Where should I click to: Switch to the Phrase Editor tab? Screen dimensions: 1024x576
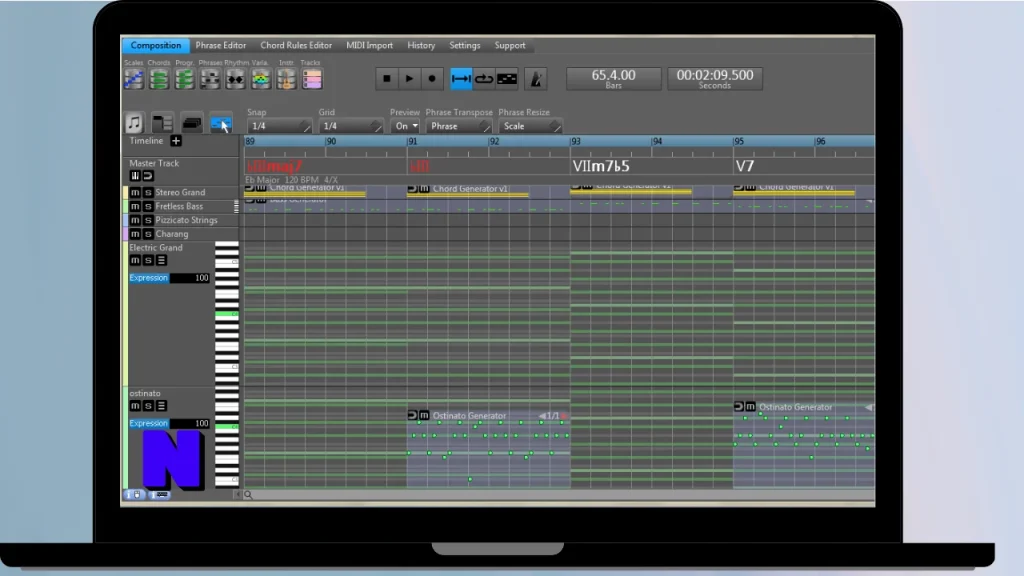click(x=221, y=45)
